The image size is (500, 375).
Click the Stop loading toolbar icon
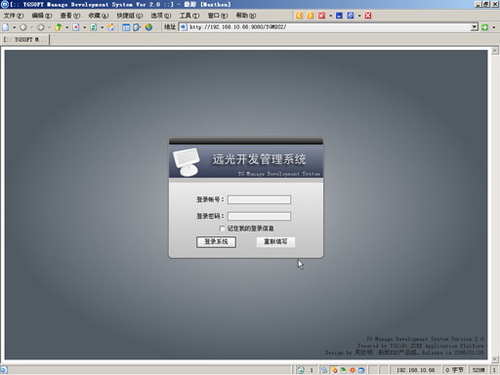76,27
